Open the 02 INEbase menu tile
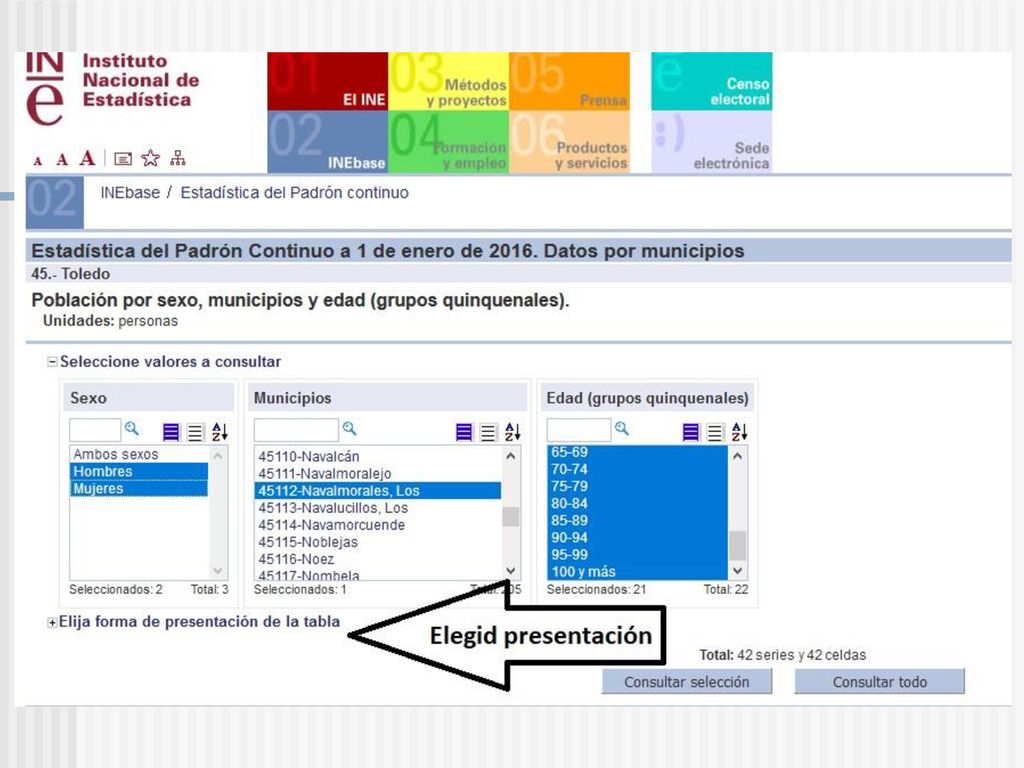Image resolution: width=1024 pixels, height=768 pixels. click(328, 142)
